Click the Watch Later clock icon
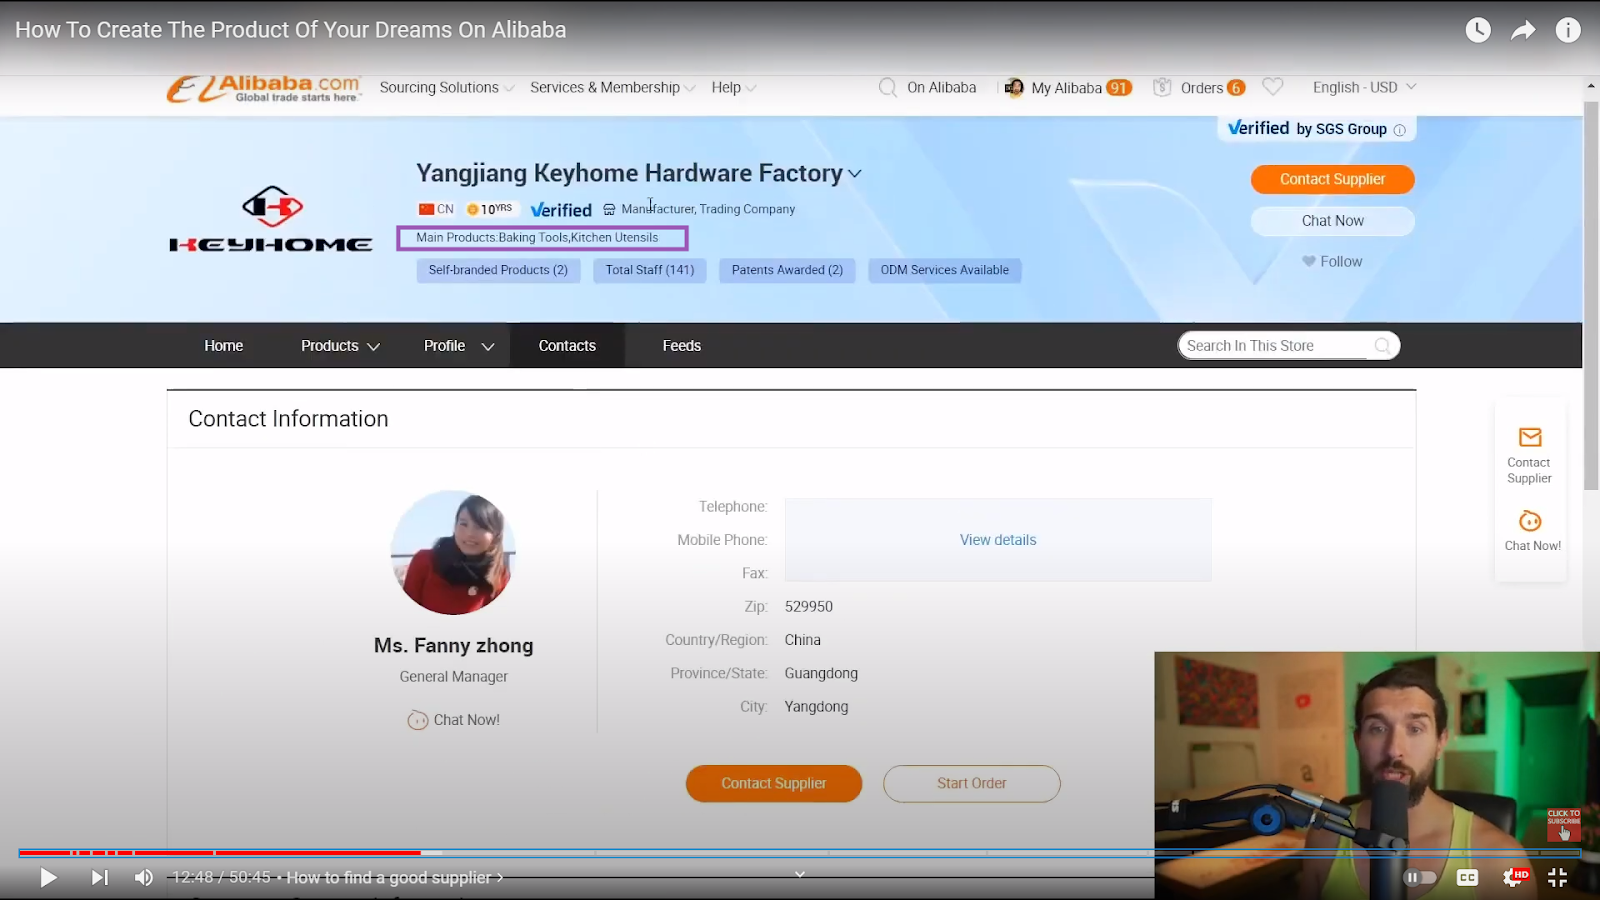 pyautogui.click(x=1478, y=30)
